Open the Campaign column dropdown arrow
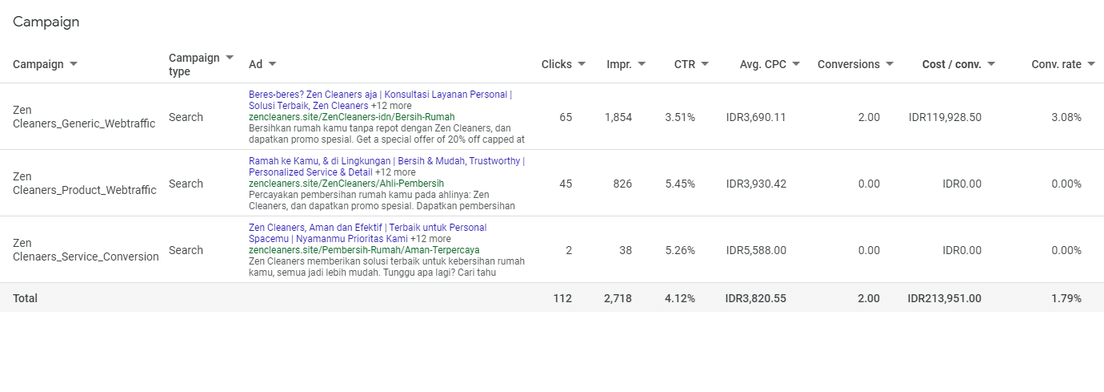 74,64
